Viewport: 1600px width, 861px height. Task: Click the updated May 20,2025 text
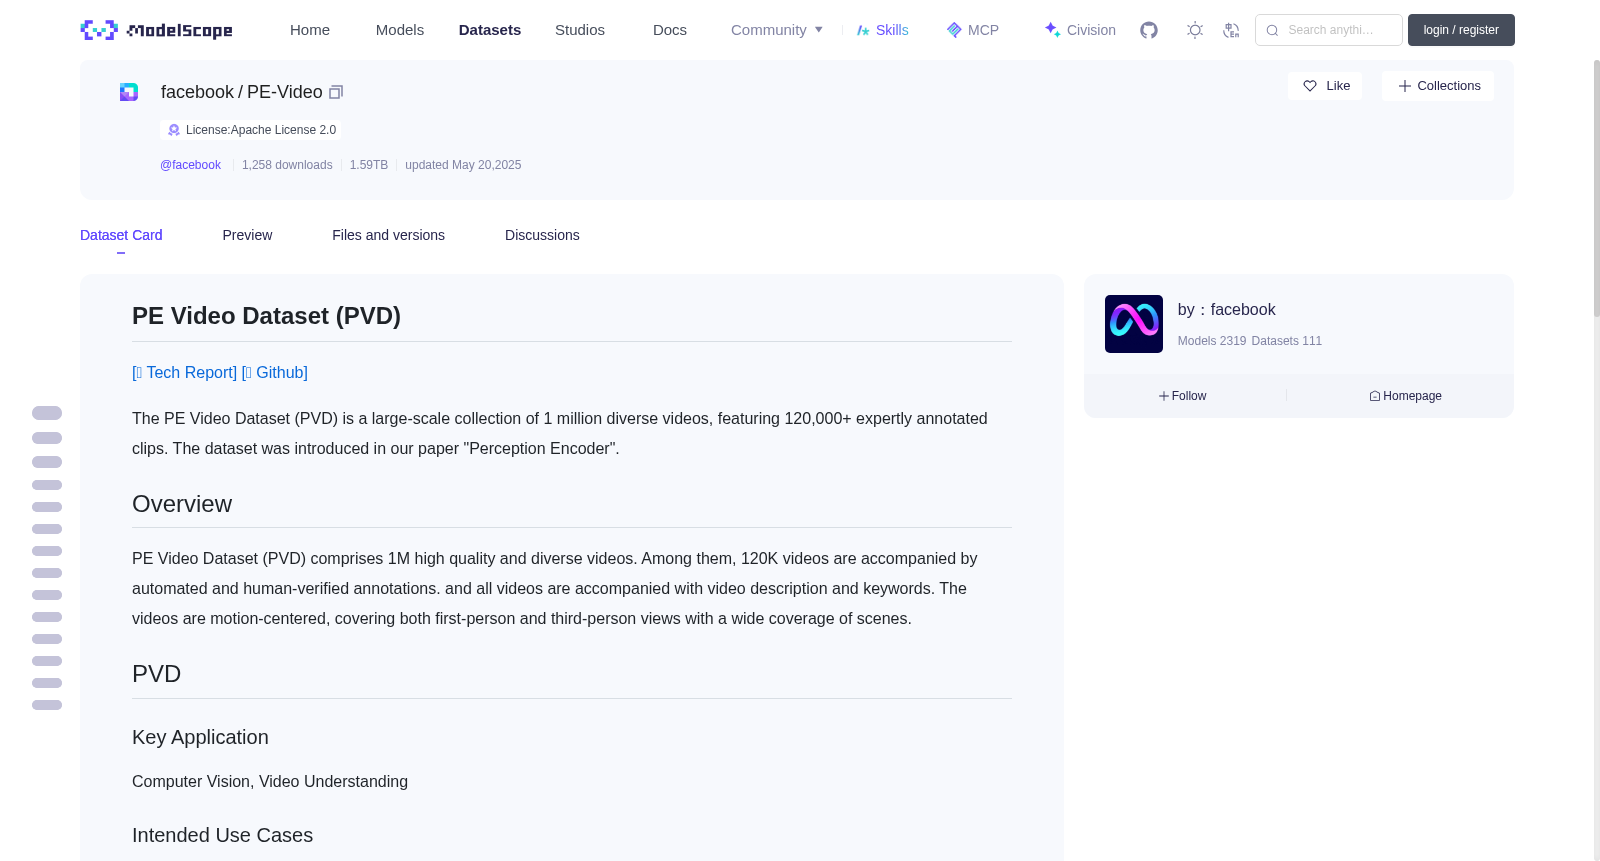click(463, 165)
